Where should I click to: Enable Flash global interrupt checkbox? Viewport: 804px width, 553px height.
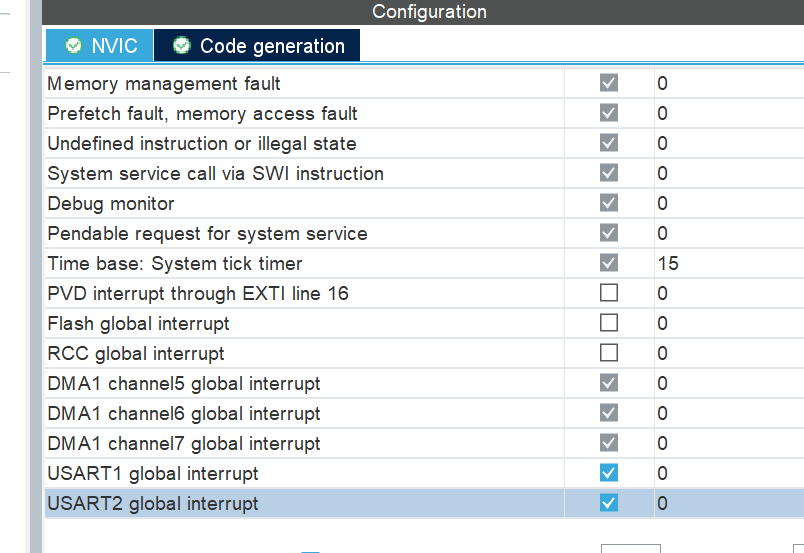[x=608, y=323]
